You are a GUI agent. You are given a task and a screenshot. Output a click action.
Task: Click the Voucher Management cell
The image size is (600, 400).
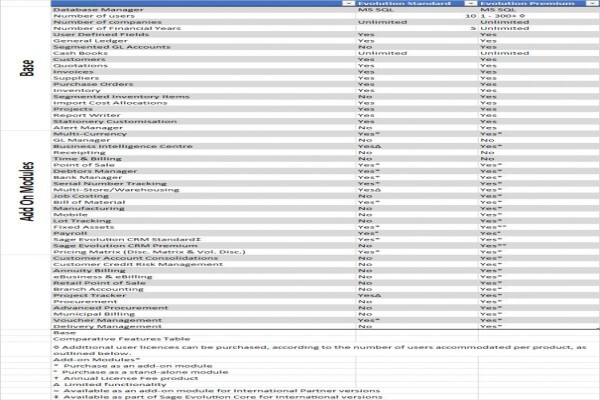click(x=203, y=320)
